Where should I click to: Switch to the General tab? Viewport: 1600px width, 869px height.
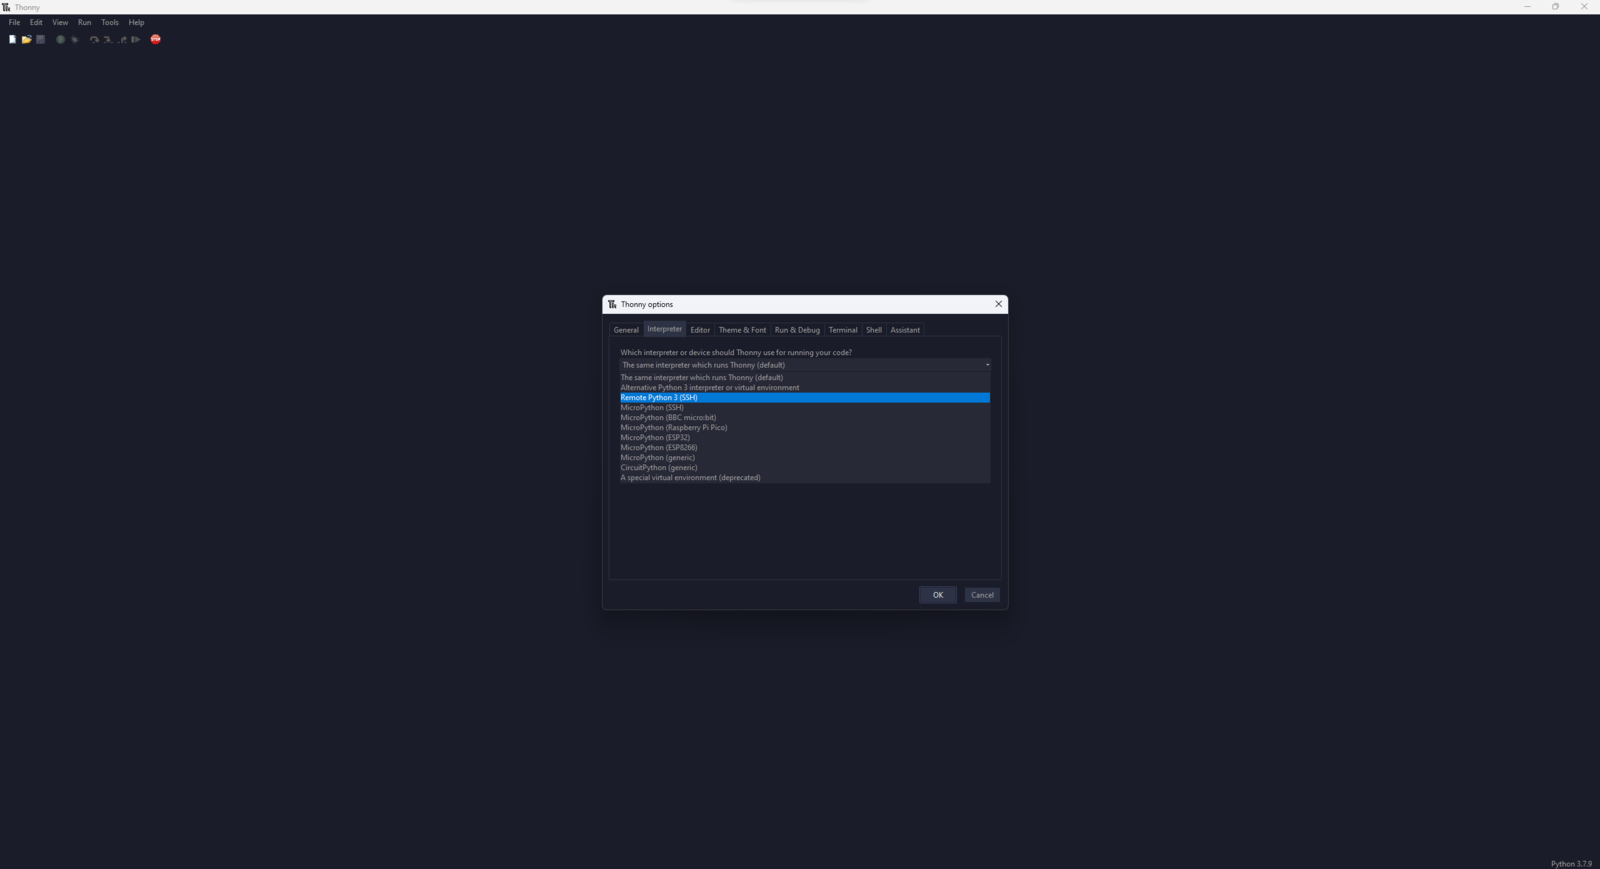(x=626, y=330)
